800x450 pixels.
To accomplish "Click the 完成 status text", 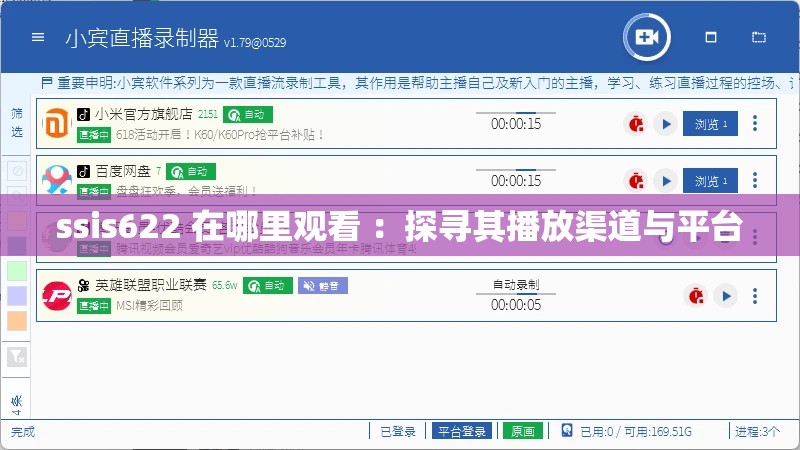I will [x=23, y=432].
